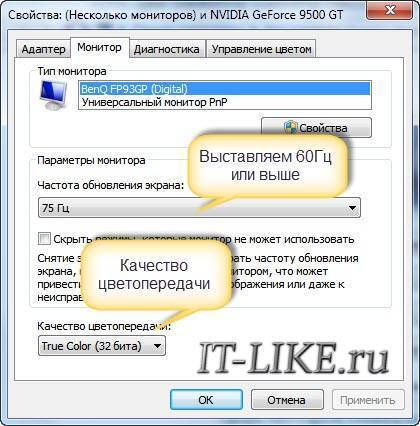Select BenQ FP93GP (Digital) in monitor list
The height and width of the screenshot is (426, 420).
pyautogui.click(x=225, y=89)
